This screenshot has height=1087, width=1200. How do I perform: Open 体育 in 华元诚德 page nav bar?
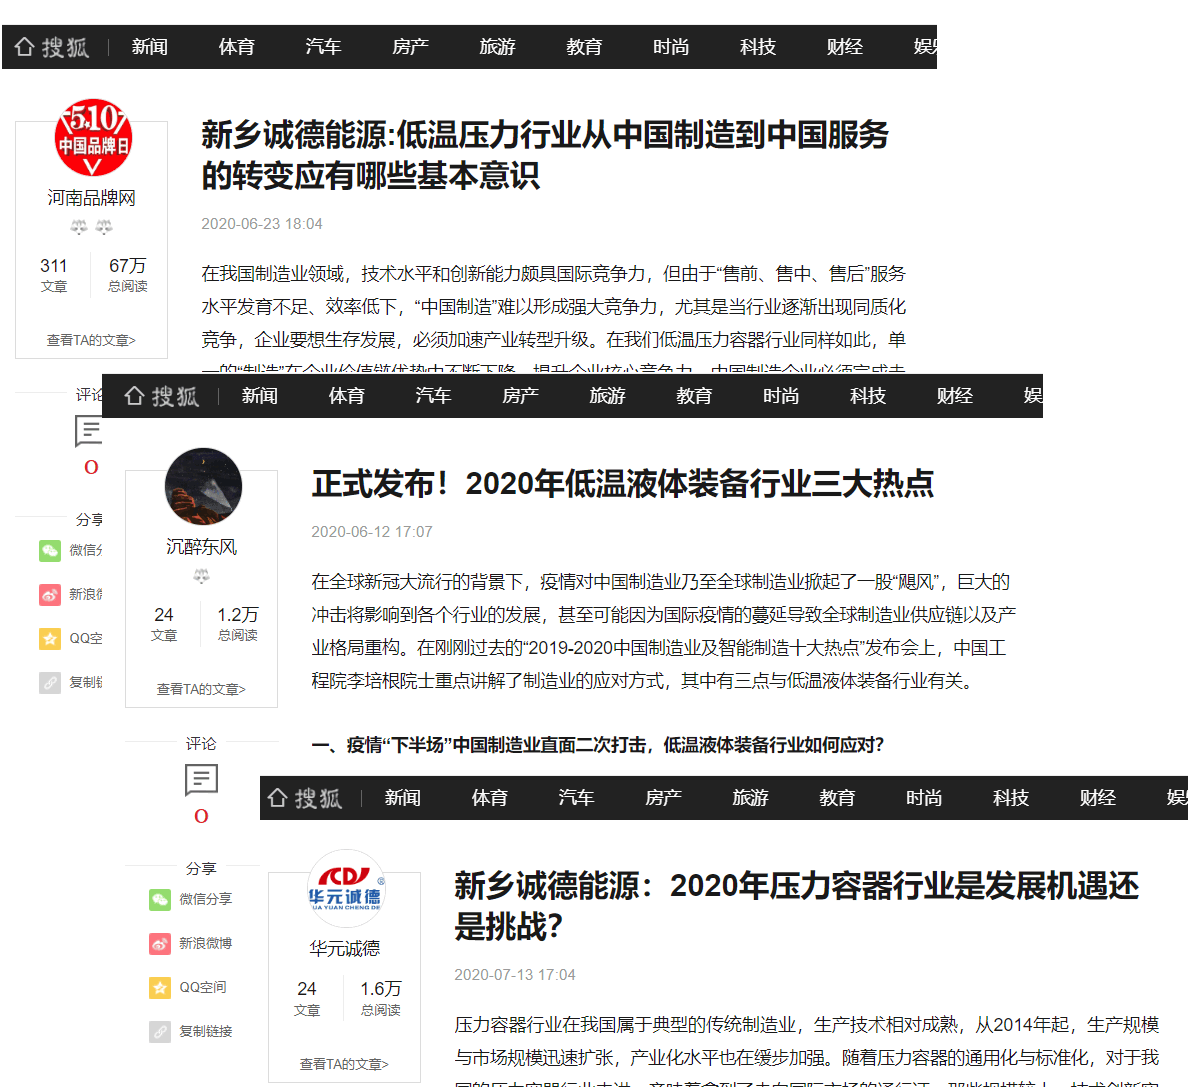490,798
